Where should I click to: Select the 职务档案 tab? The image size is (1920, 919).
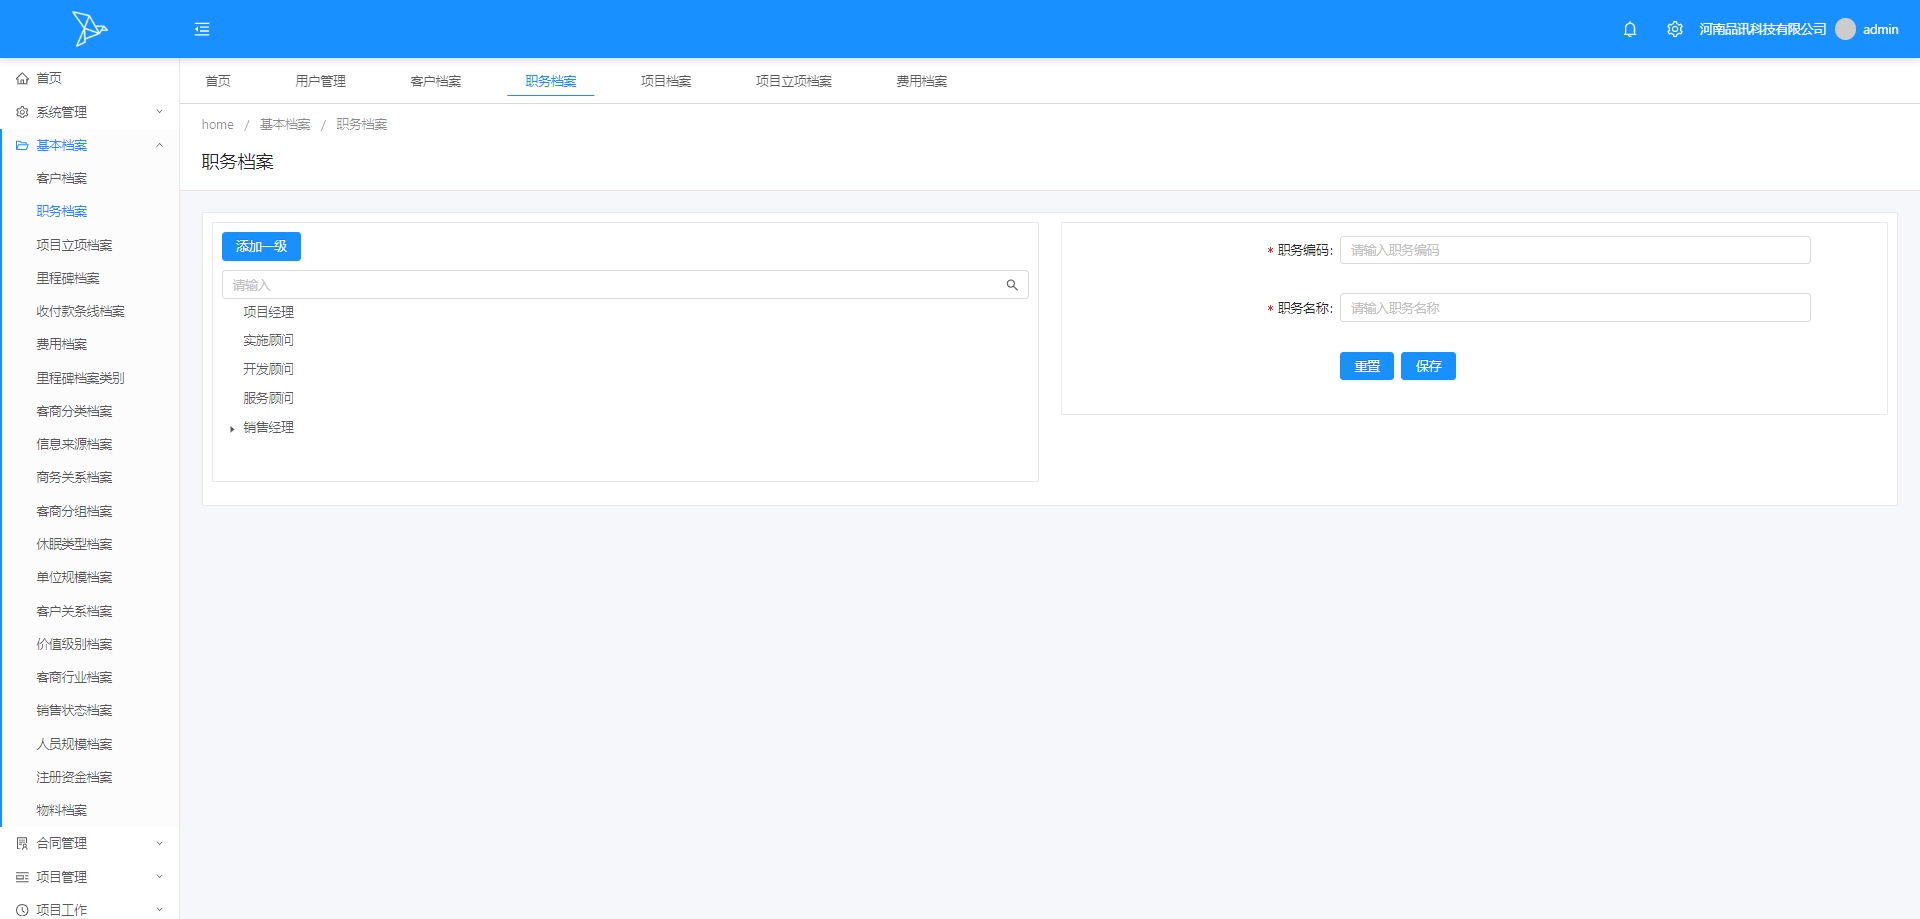coord(551,81)
